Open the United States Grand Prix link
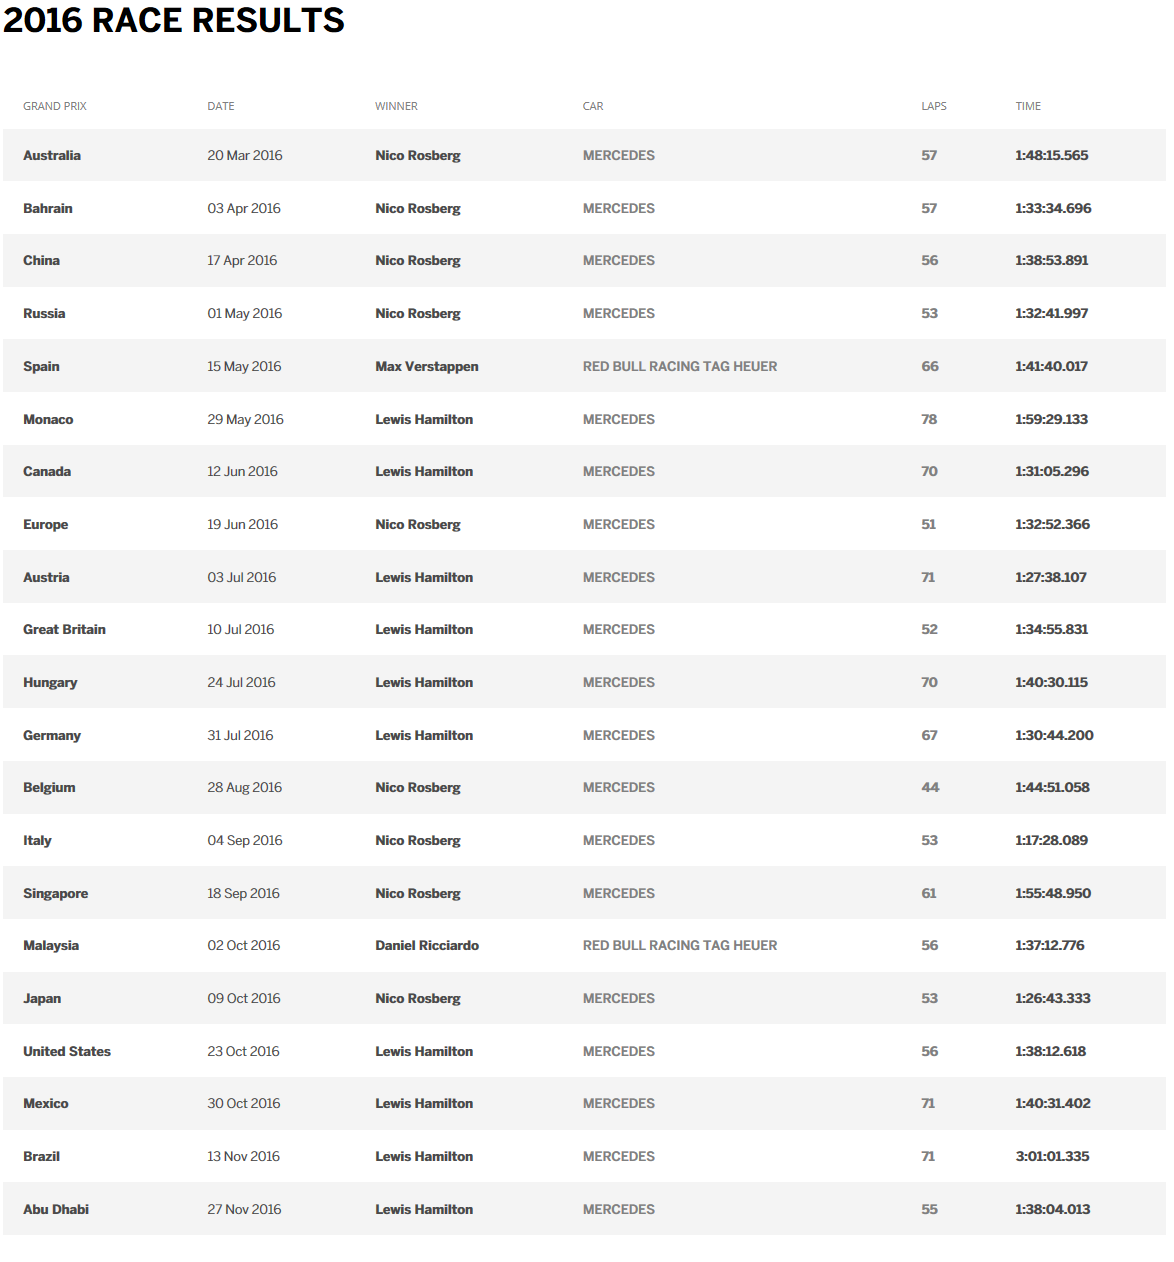1174x1262 pixels. click(x=67, y=1051)
